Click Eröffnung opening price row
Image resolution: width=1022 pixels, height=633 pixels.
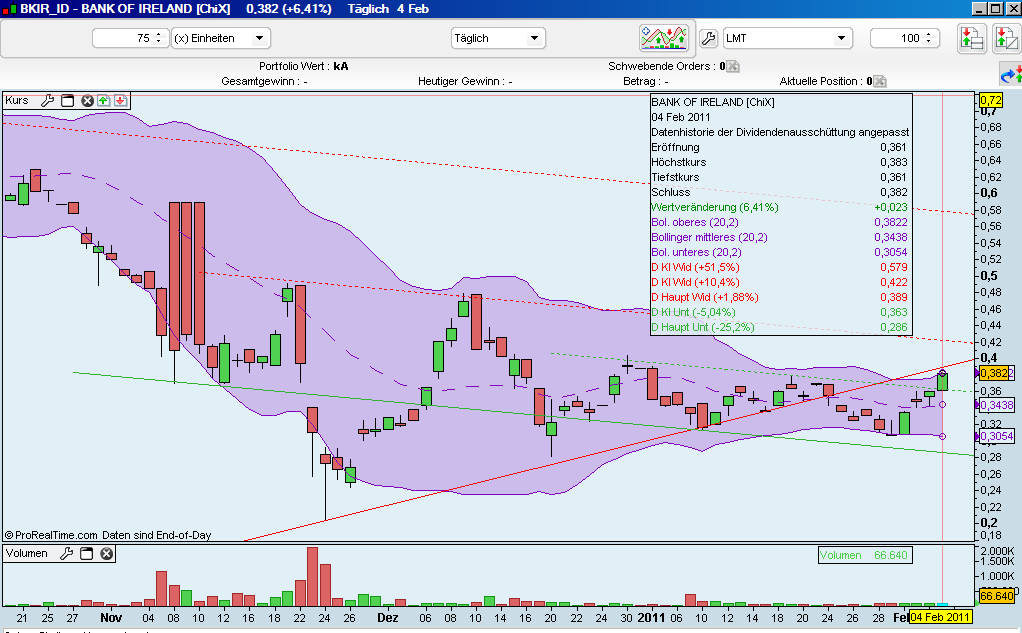point(780,147)
